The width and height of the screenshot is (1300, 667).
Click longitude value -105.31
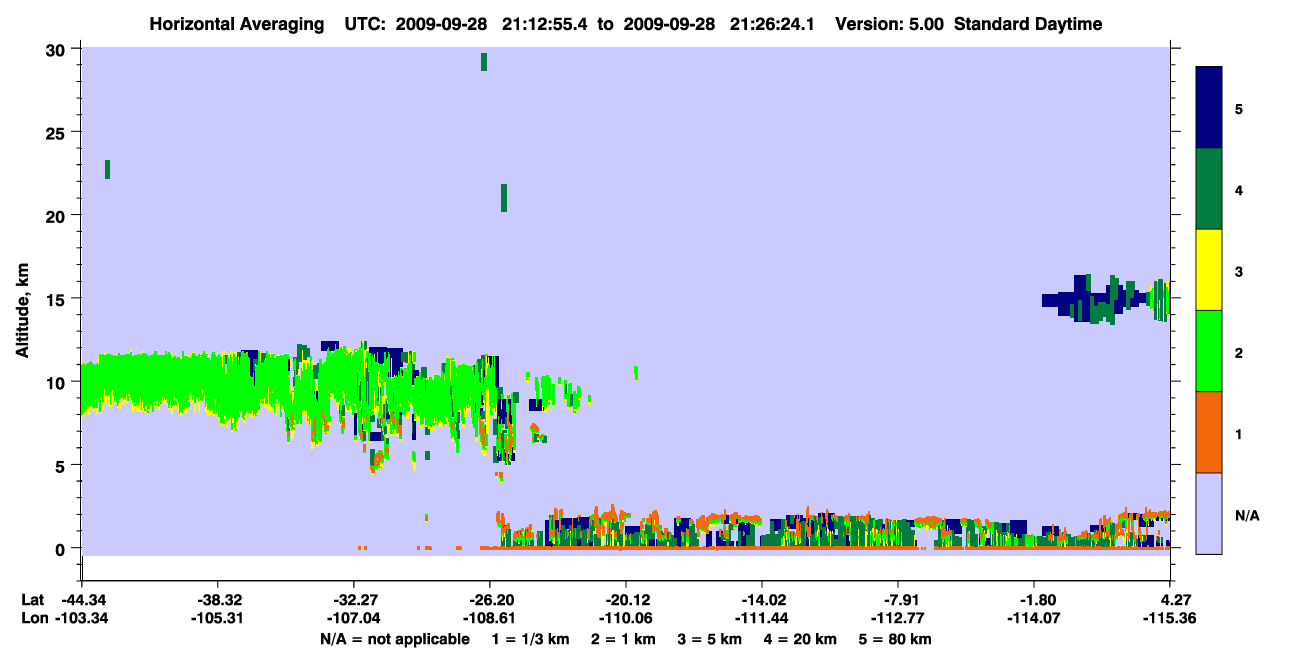217,618
